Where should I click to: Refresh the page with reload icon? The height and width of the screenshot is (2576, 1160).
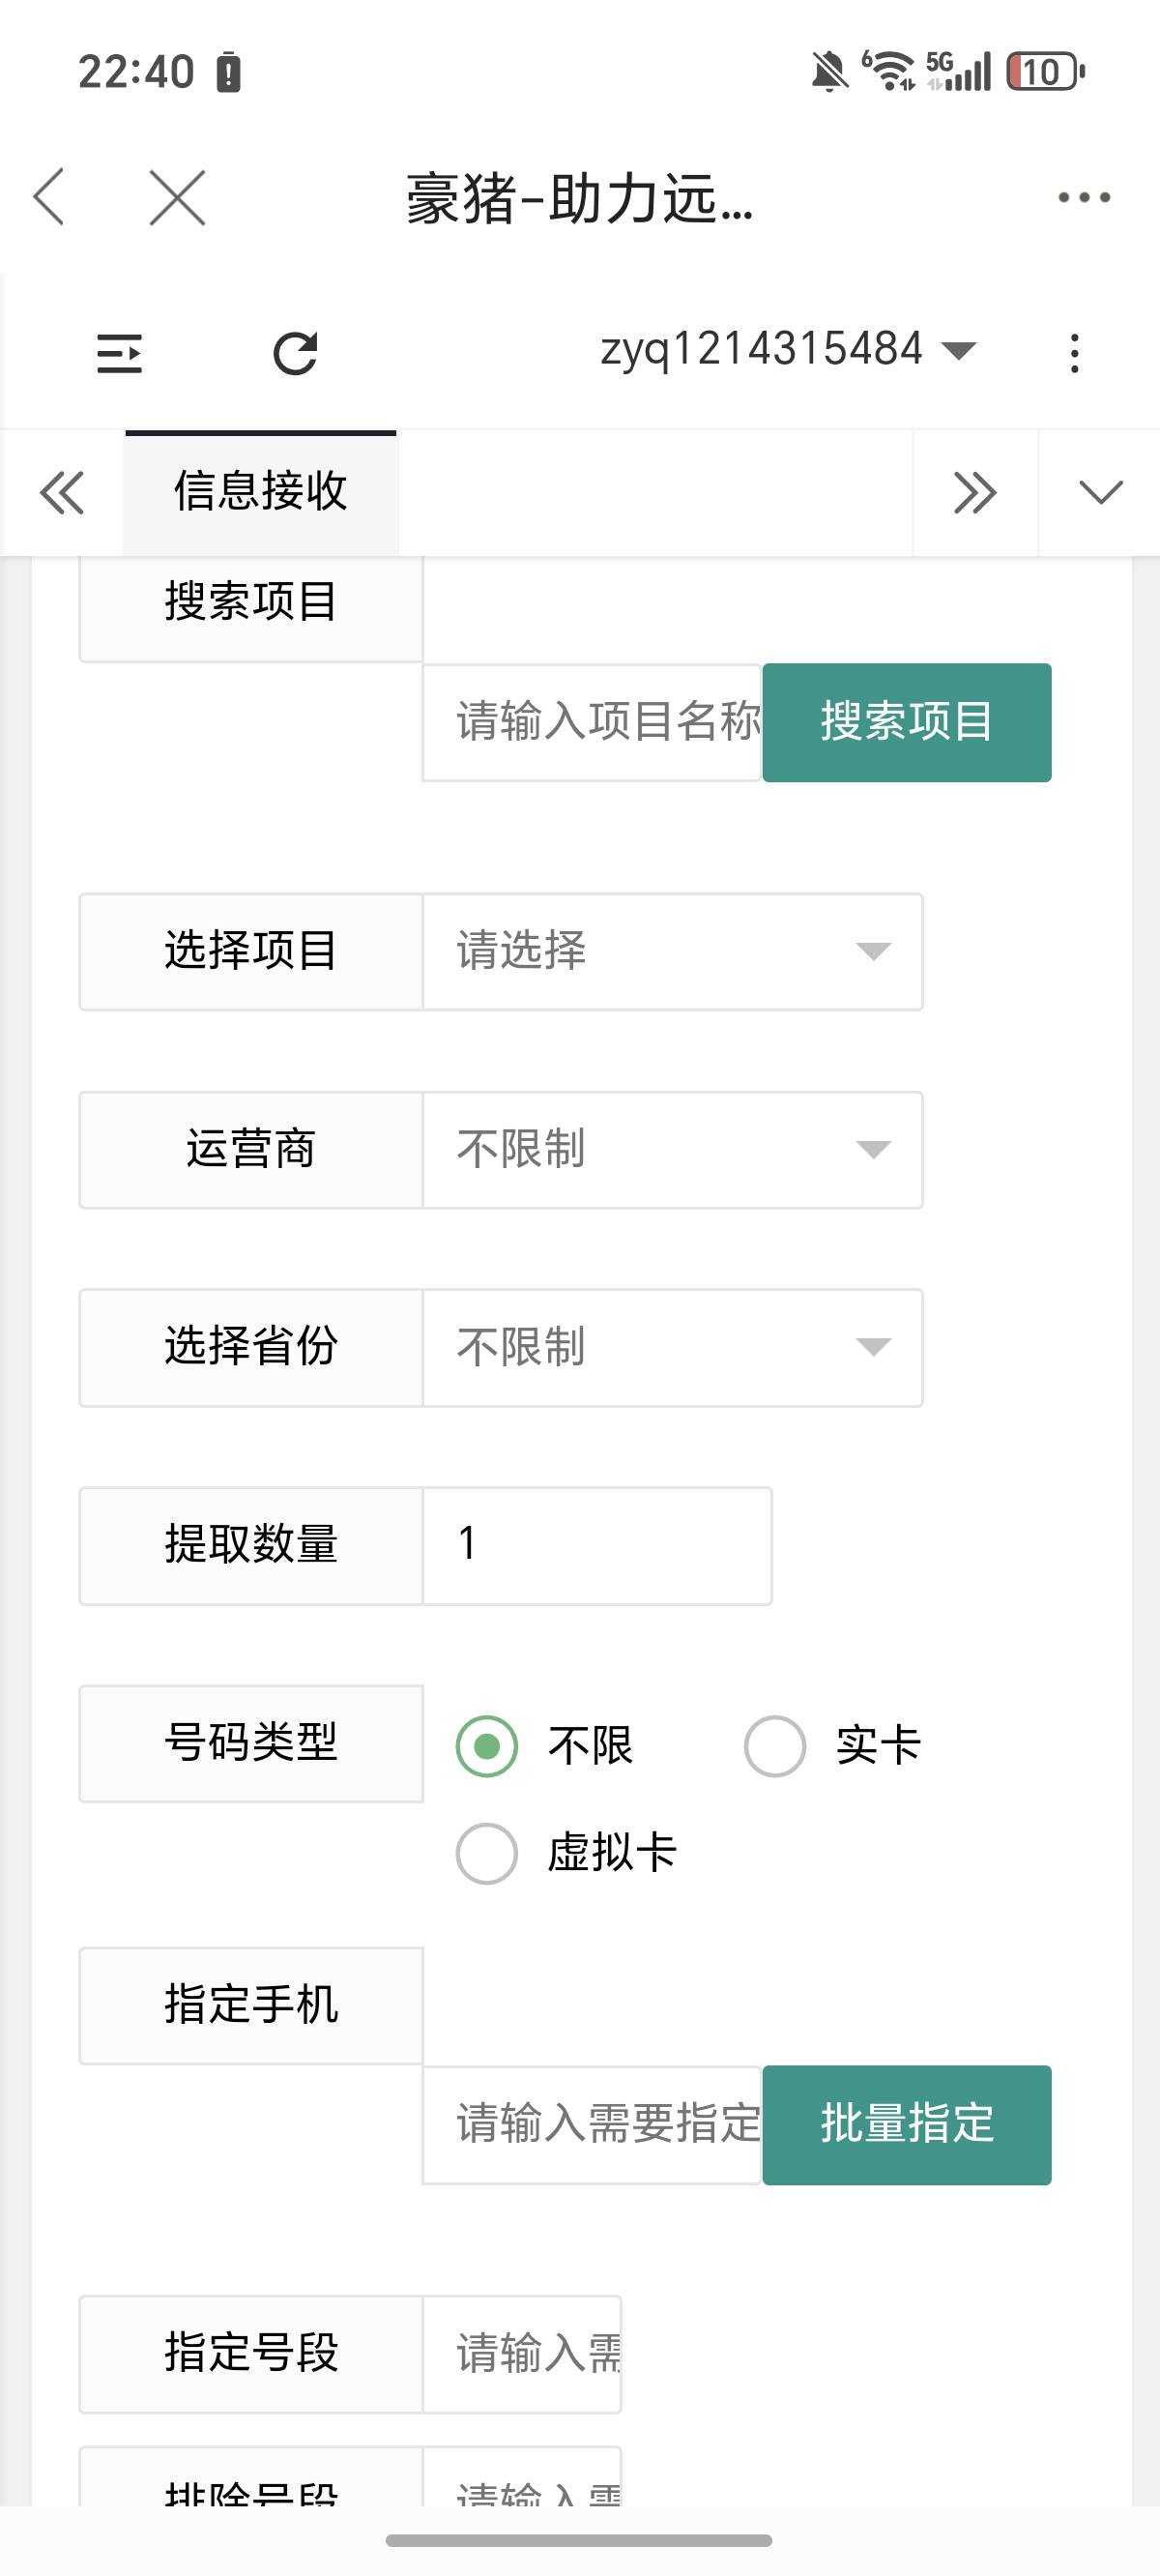coord(295,353)
